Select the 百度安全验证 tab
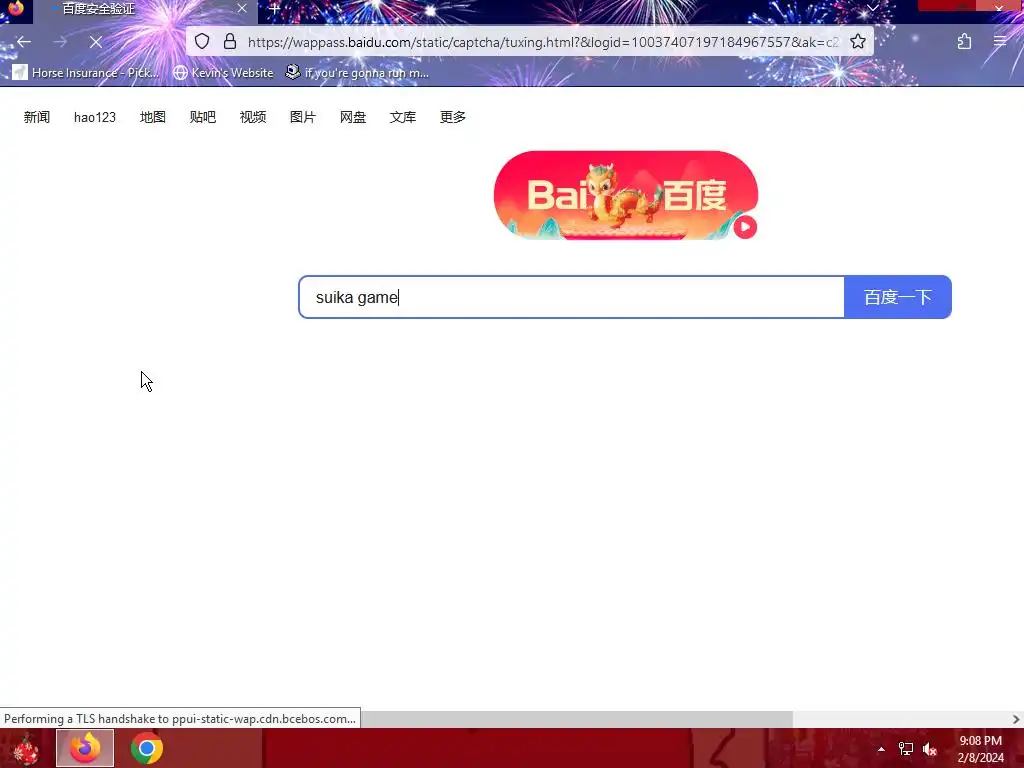 (145, 9)
